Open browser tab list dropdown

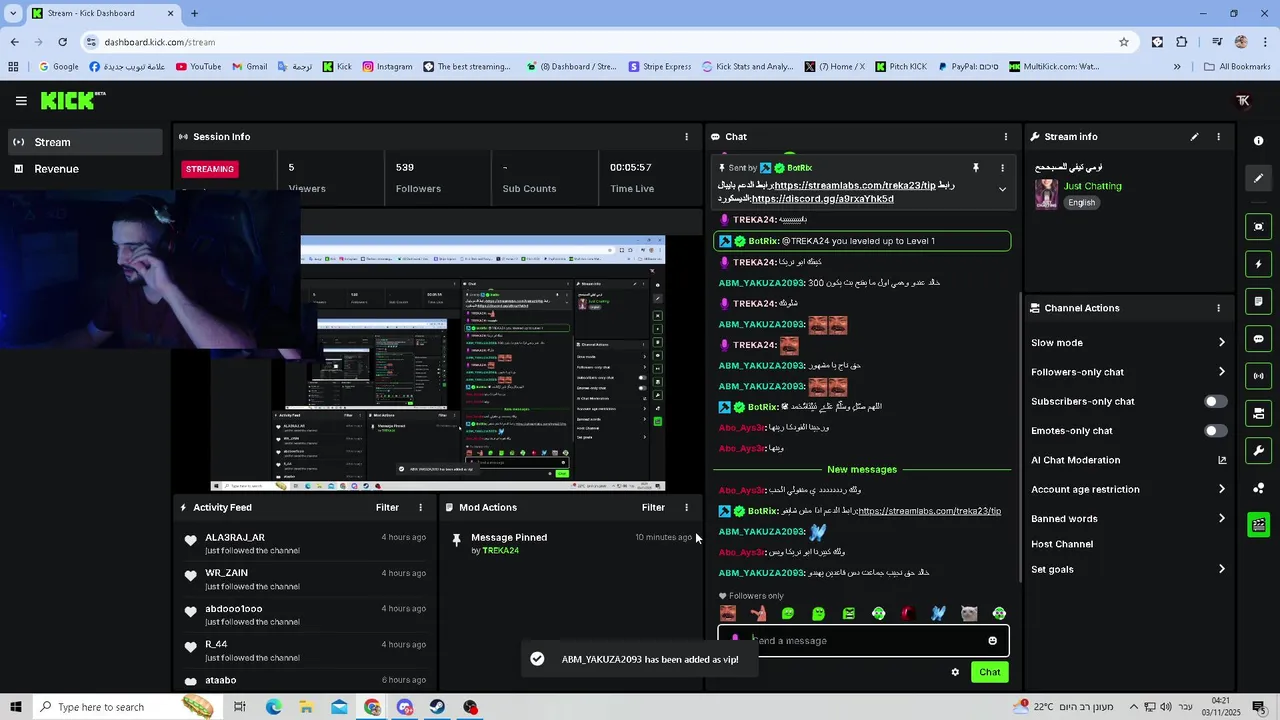tap(13, 13)
